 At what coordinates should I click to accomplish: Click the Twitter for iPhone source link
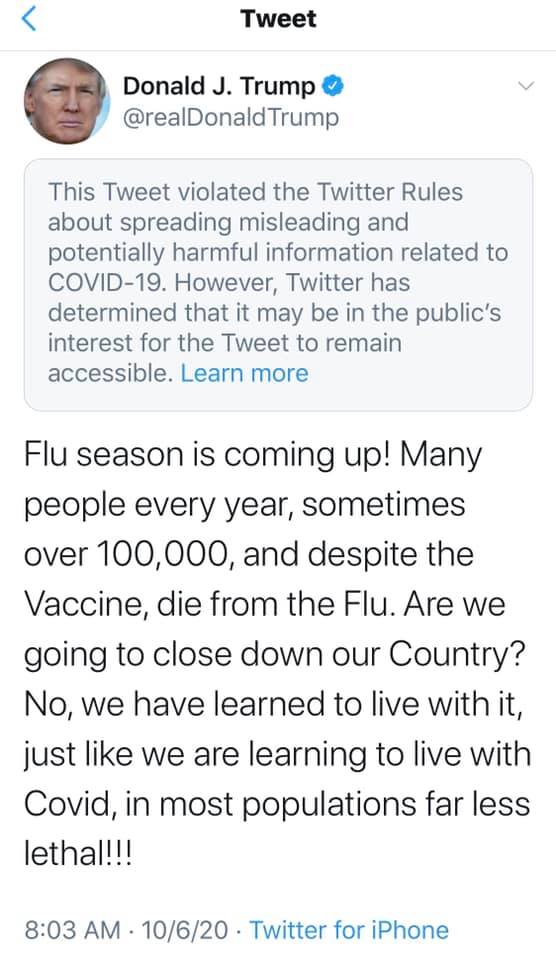coord(349,930)
